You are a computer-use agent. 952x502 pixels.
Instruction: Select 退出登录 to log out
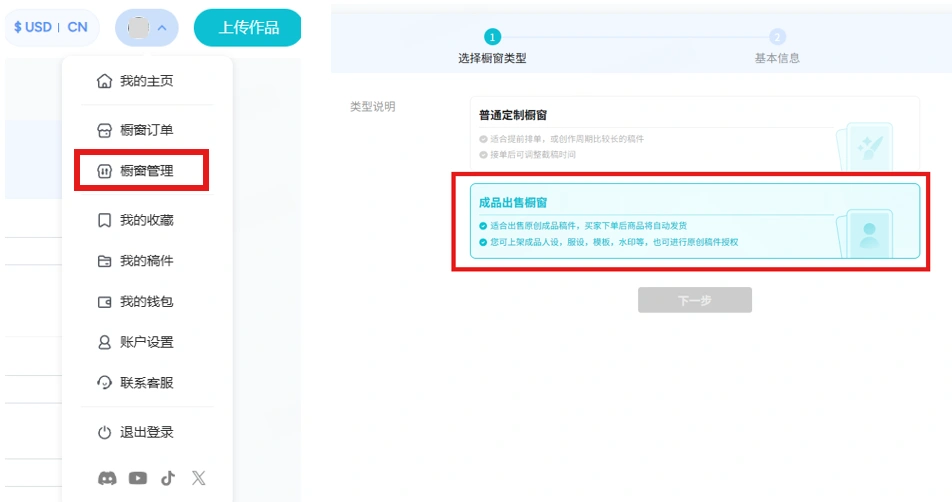[x=147, y=432]
